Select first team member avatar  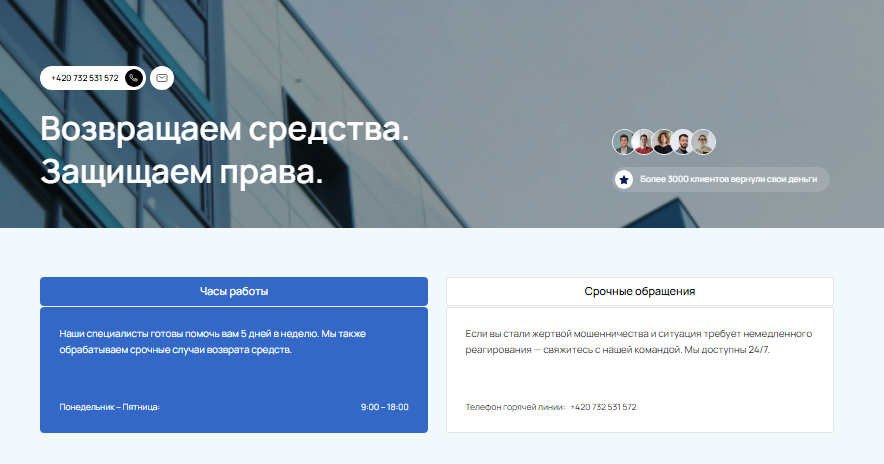[x=624, y=142]
